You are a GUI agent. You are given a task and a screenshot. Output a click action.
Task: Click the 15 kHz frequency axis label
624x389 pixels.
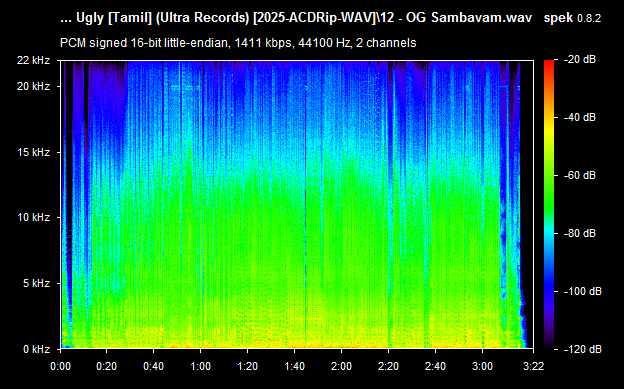click(33, 152)
